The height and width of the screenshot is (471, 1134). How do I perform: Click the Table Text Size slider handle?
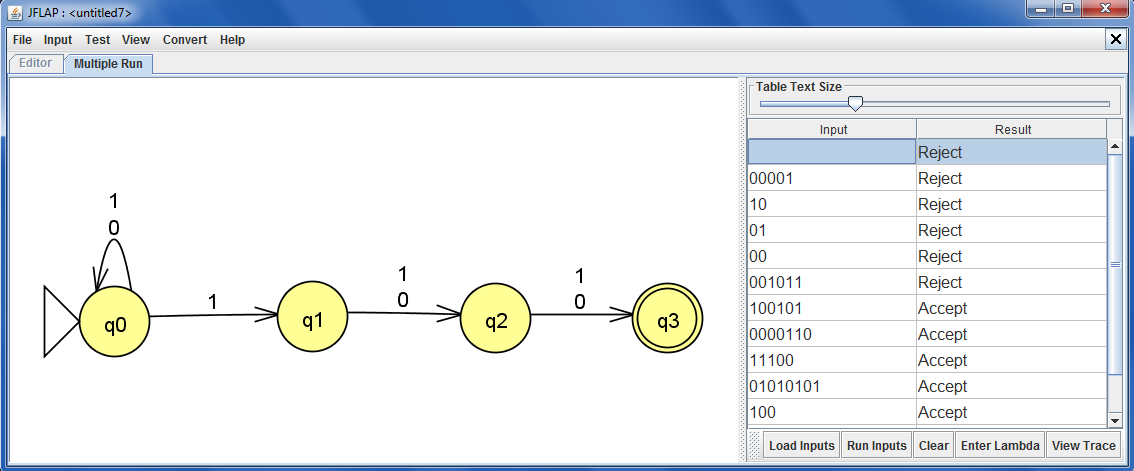(x=855, y=103)
